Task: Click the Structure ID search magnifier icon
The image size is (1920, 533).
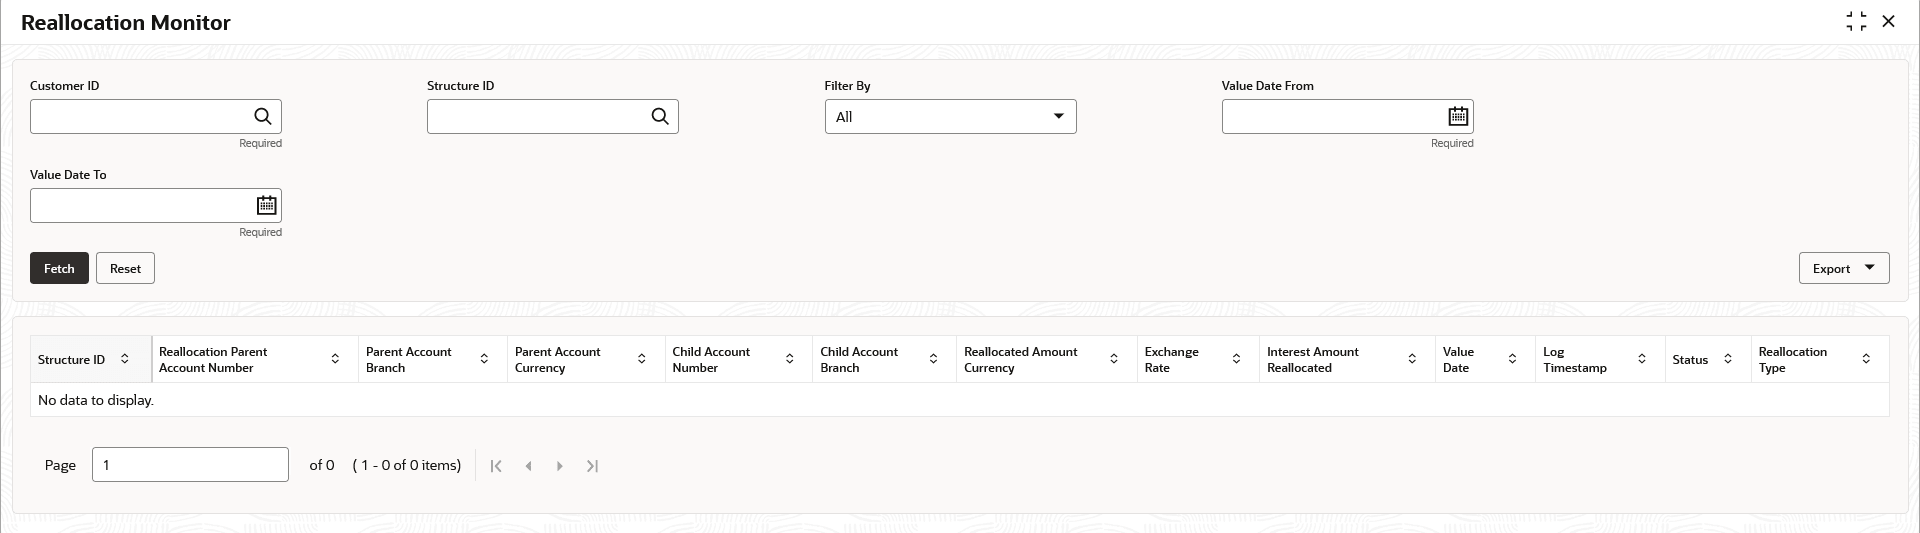Action: [660, 117]
